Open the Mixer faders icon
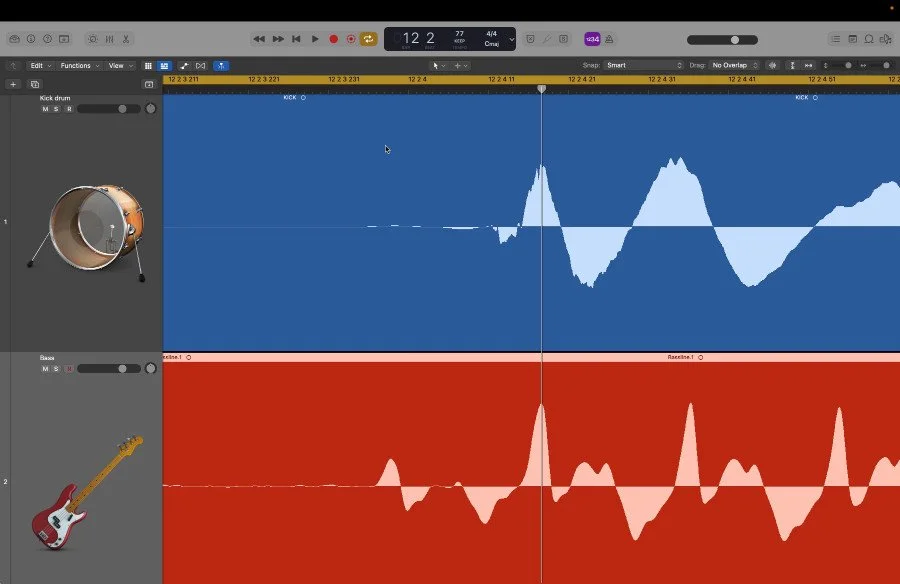The width and height of the screenshot is (900, 584). 110,39
